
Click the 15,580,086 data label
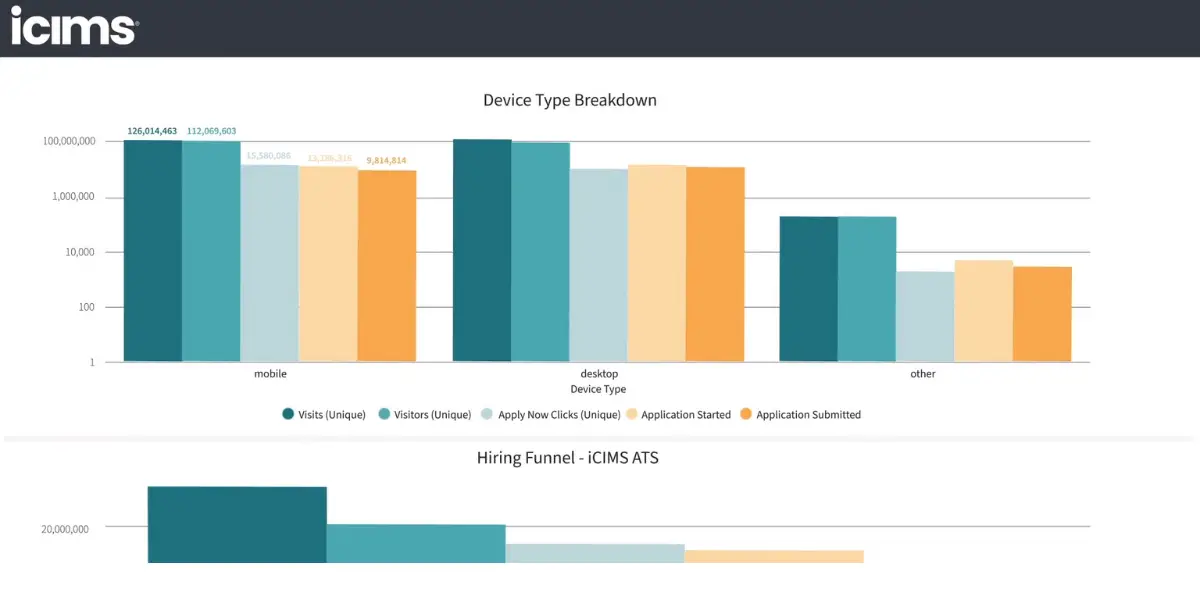pyautogui.click(x=269, y=155)
